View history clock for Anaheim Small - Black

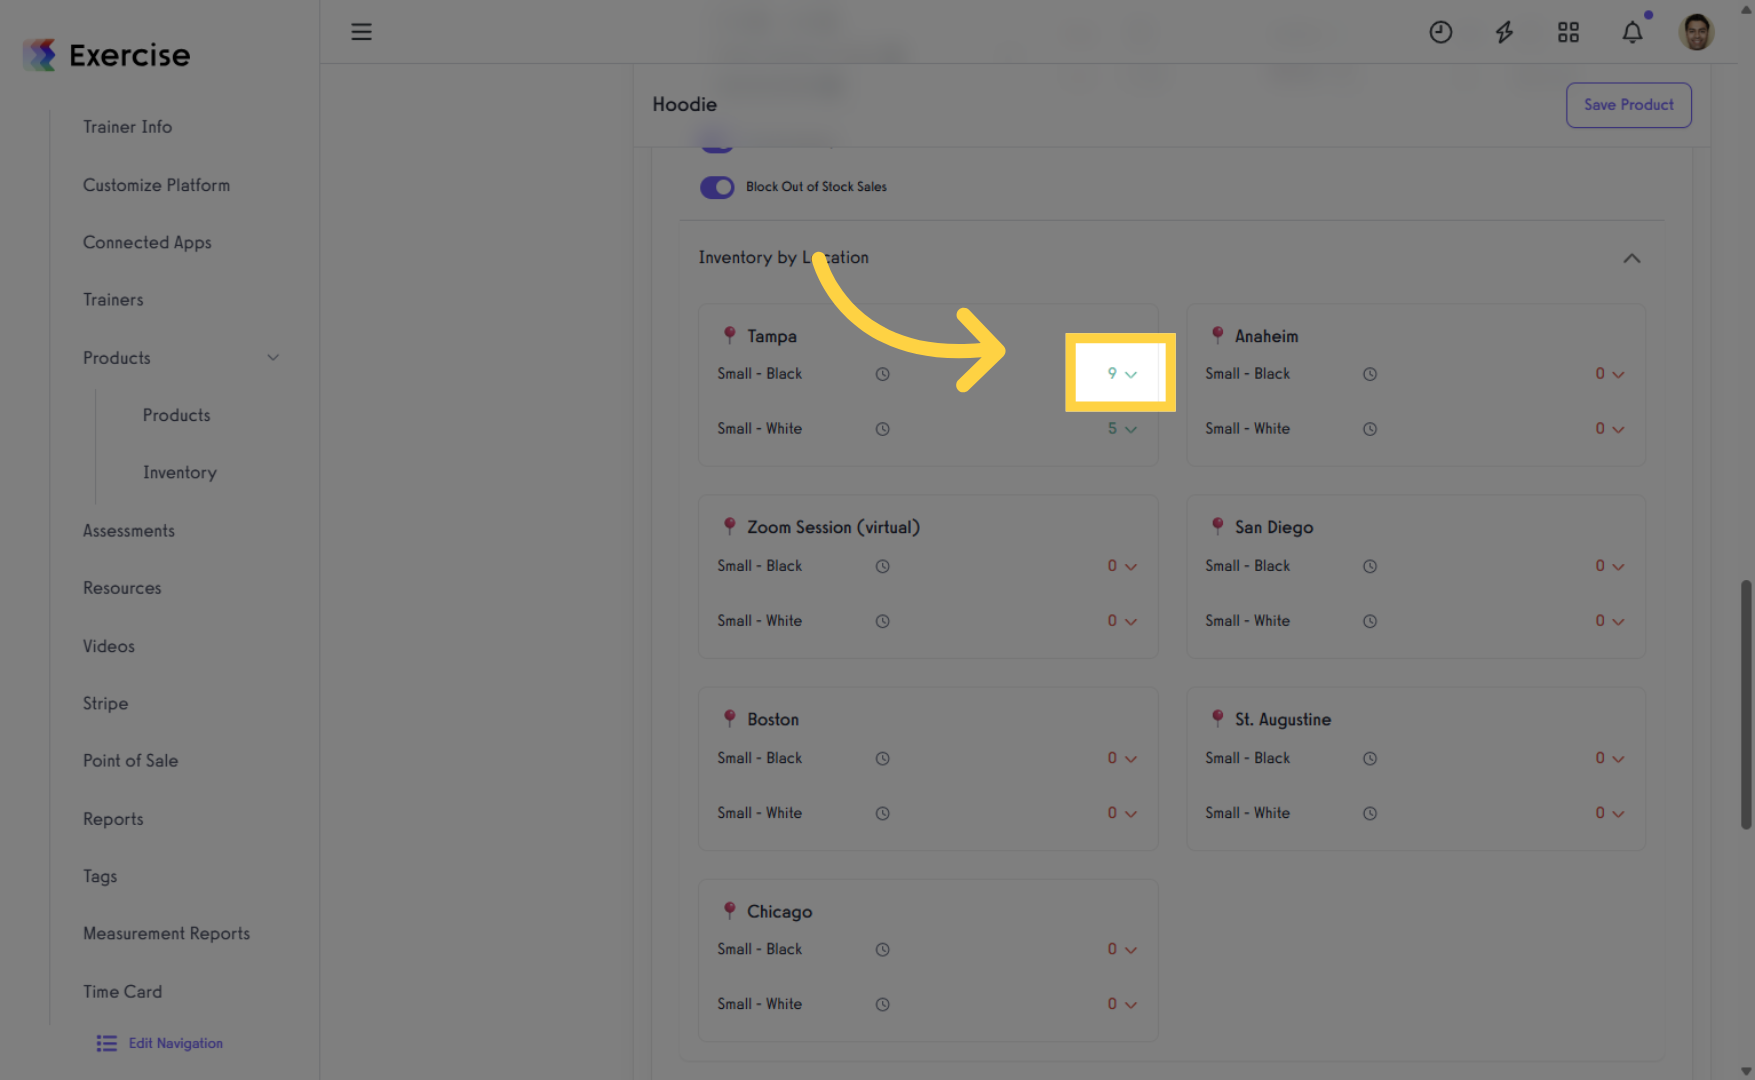(x=1370, y=374)
